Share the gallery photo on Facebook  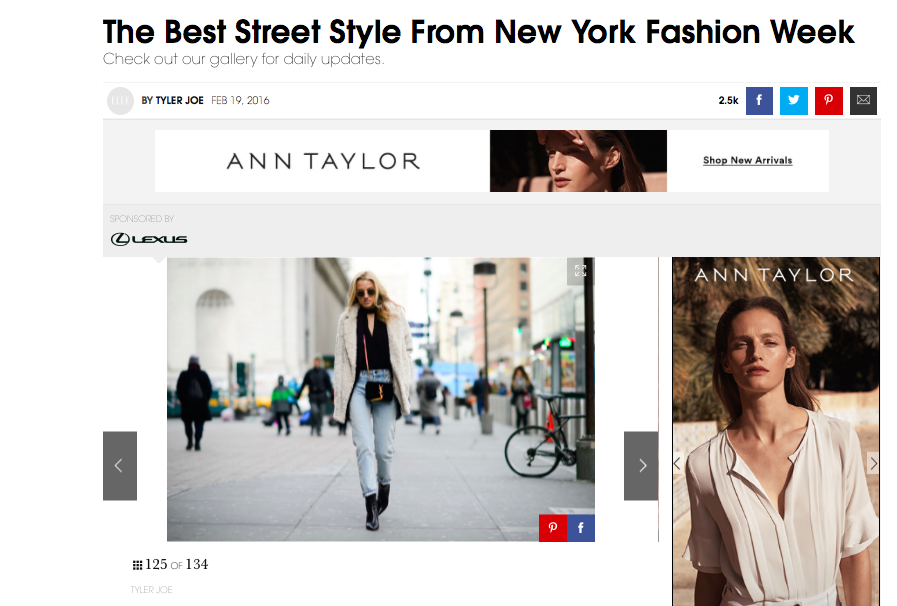(x=581, y=527)
